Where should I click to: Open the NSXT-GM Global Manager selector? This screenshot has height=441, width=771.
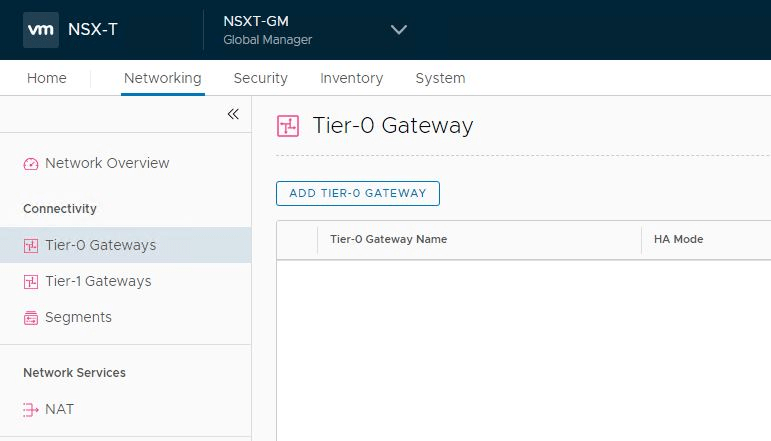315,30
